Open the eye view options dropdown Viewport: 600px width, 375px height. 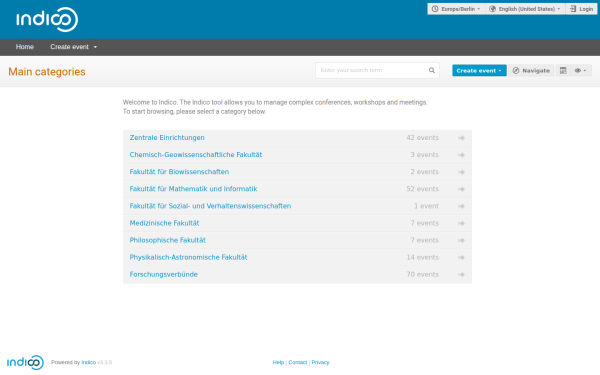coord(580,70)
